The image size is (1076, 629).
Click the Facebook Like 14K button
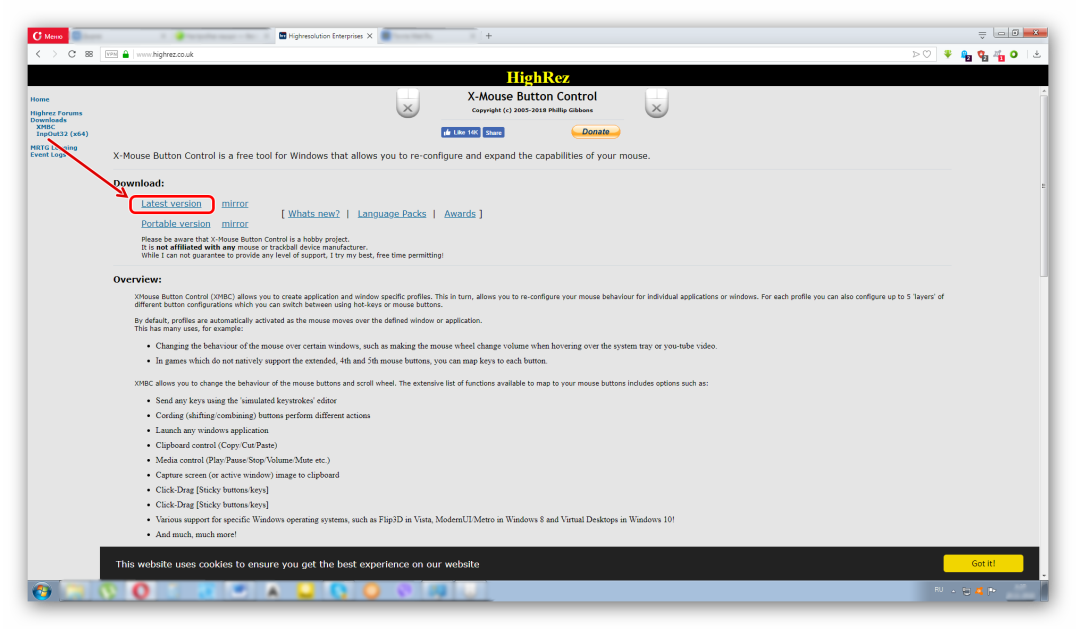460,132
